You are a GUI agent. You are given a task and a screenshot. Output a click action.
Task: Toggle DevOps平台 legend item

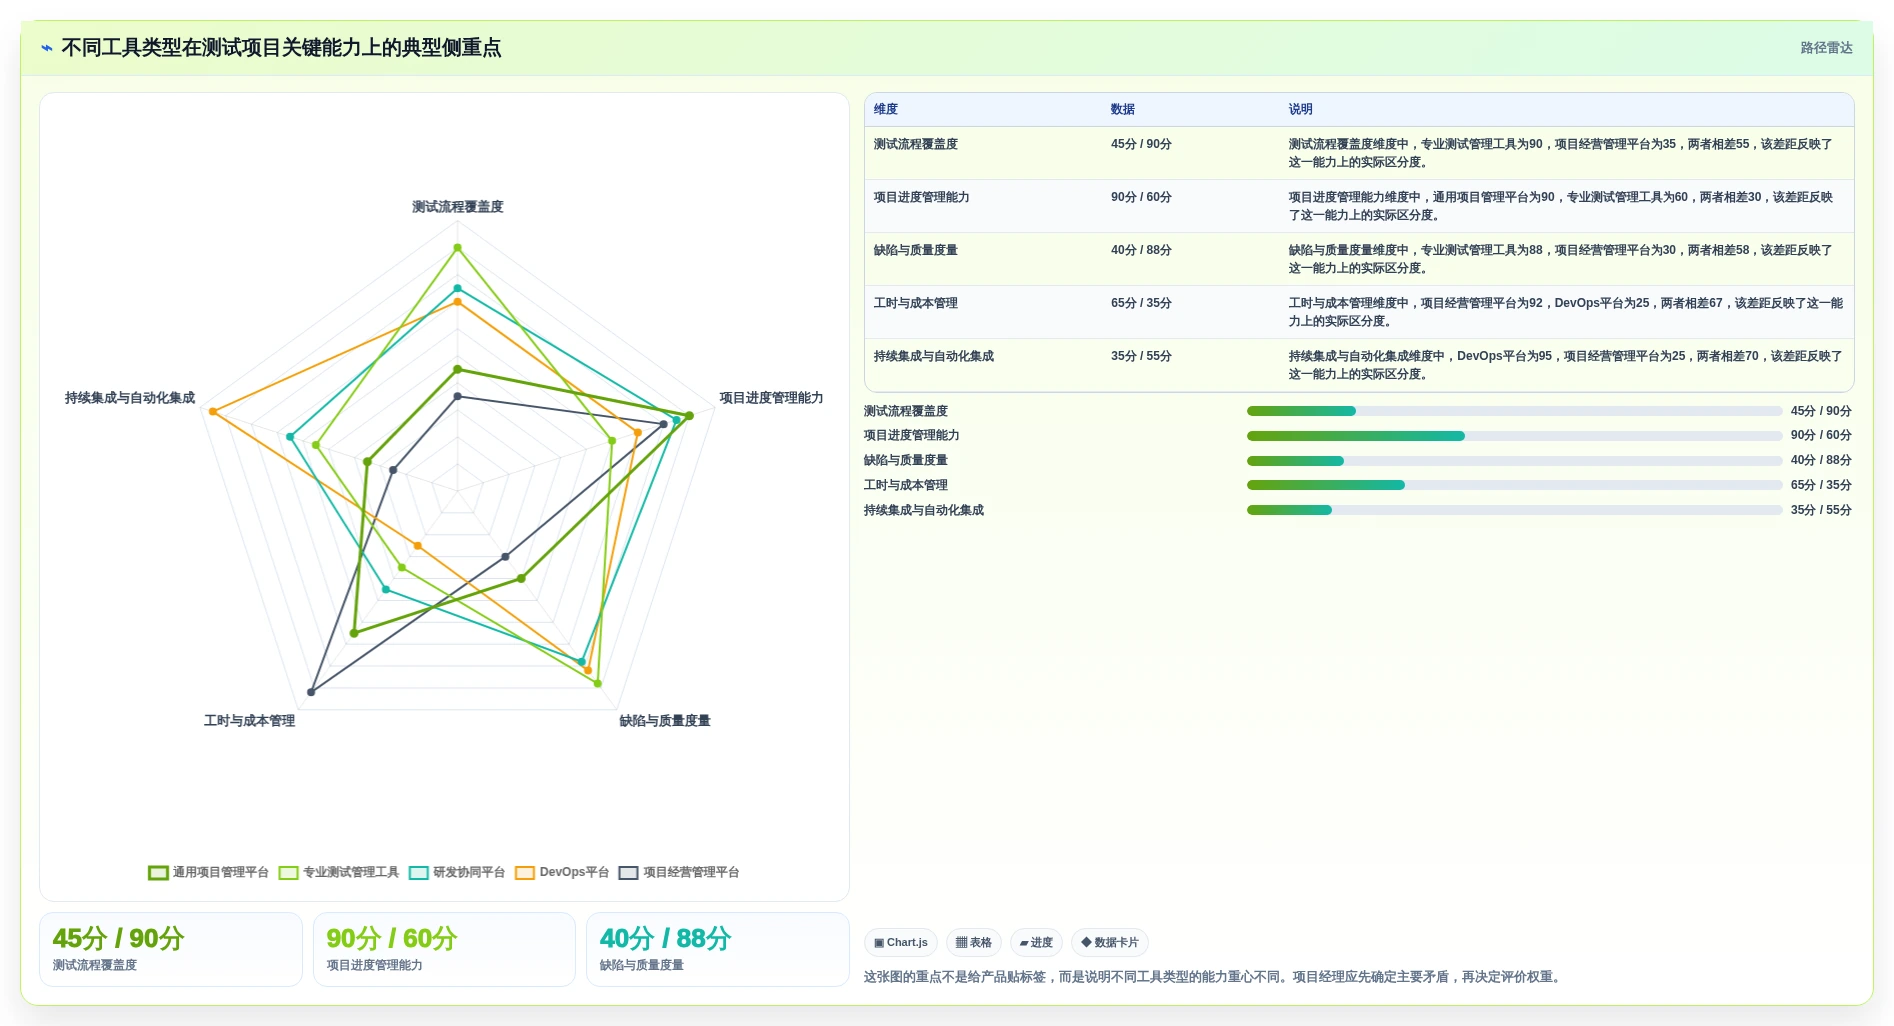coord(561,872)
